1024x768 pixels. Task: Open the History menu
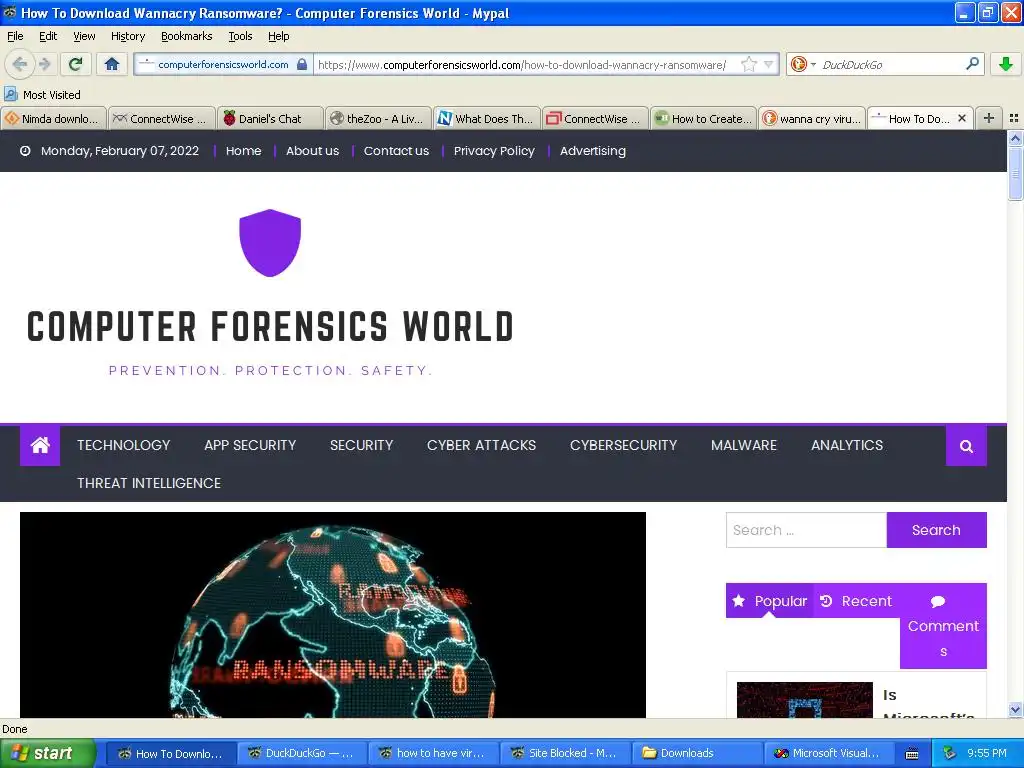pos(127,36)
